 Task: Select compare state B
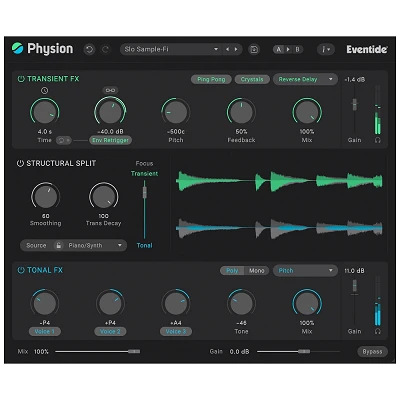click(297, 50)
